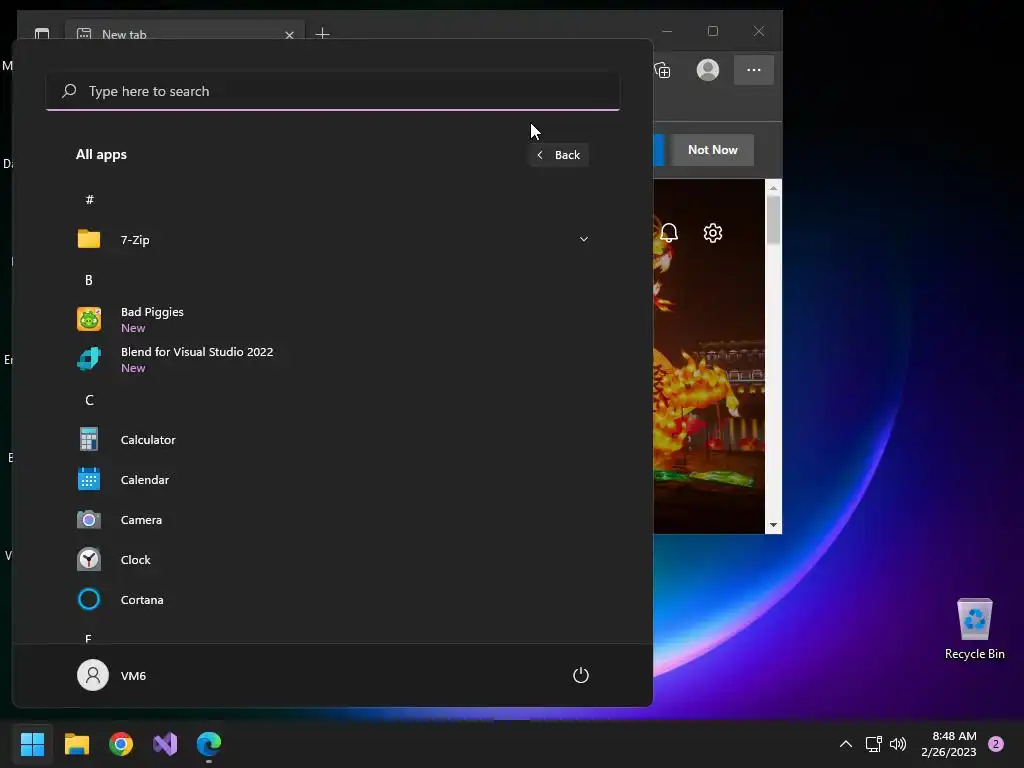1024x768 pixels.
Task: Launch the Clock app
Action: click(x=332, y=560)
